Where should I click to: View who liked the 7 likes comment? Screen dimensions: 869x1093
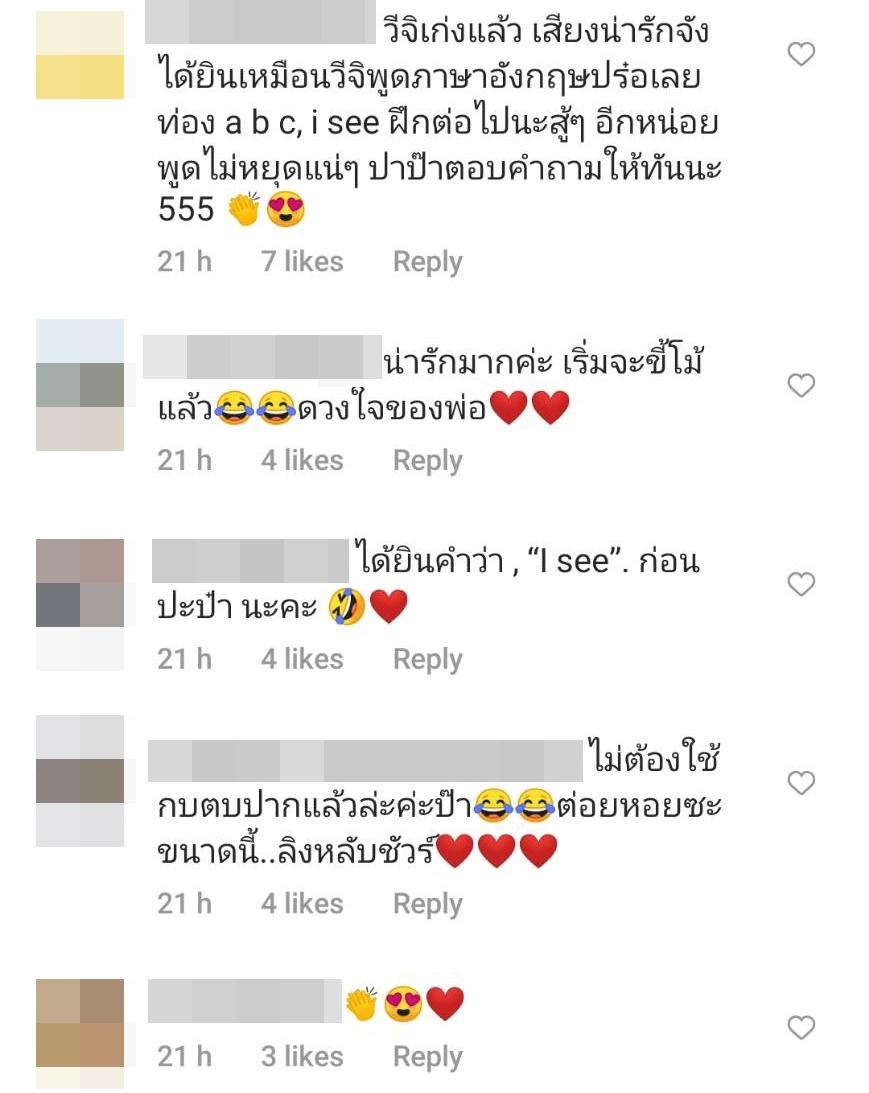(302, 262)
